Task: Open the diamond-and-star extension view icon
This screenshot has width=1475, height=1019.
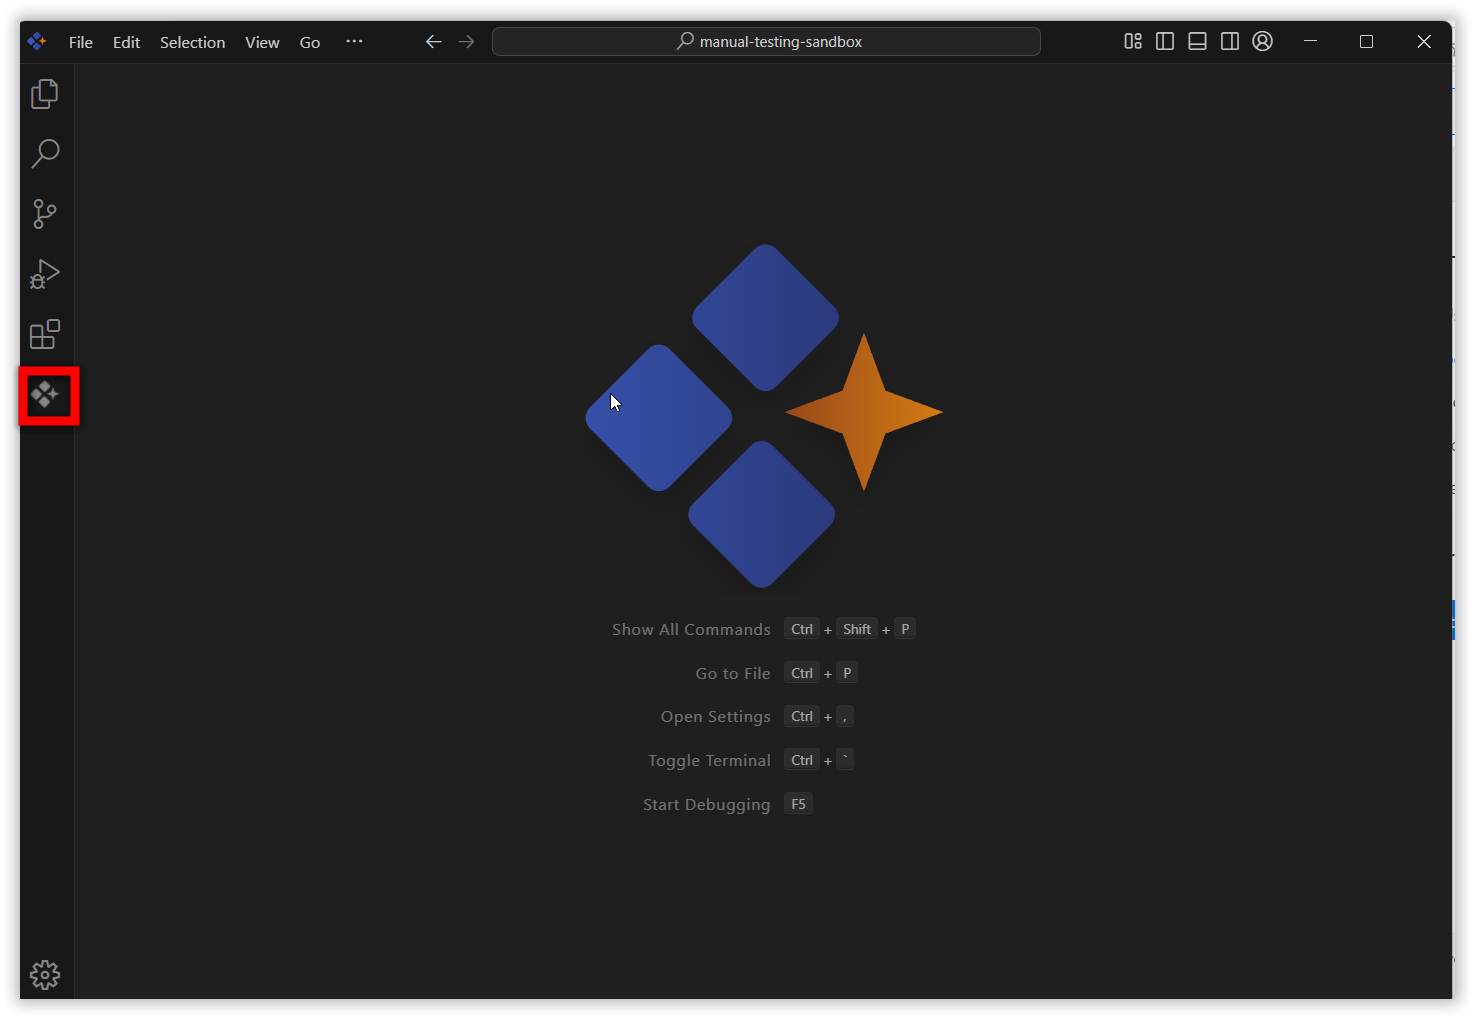Action: 45,395
